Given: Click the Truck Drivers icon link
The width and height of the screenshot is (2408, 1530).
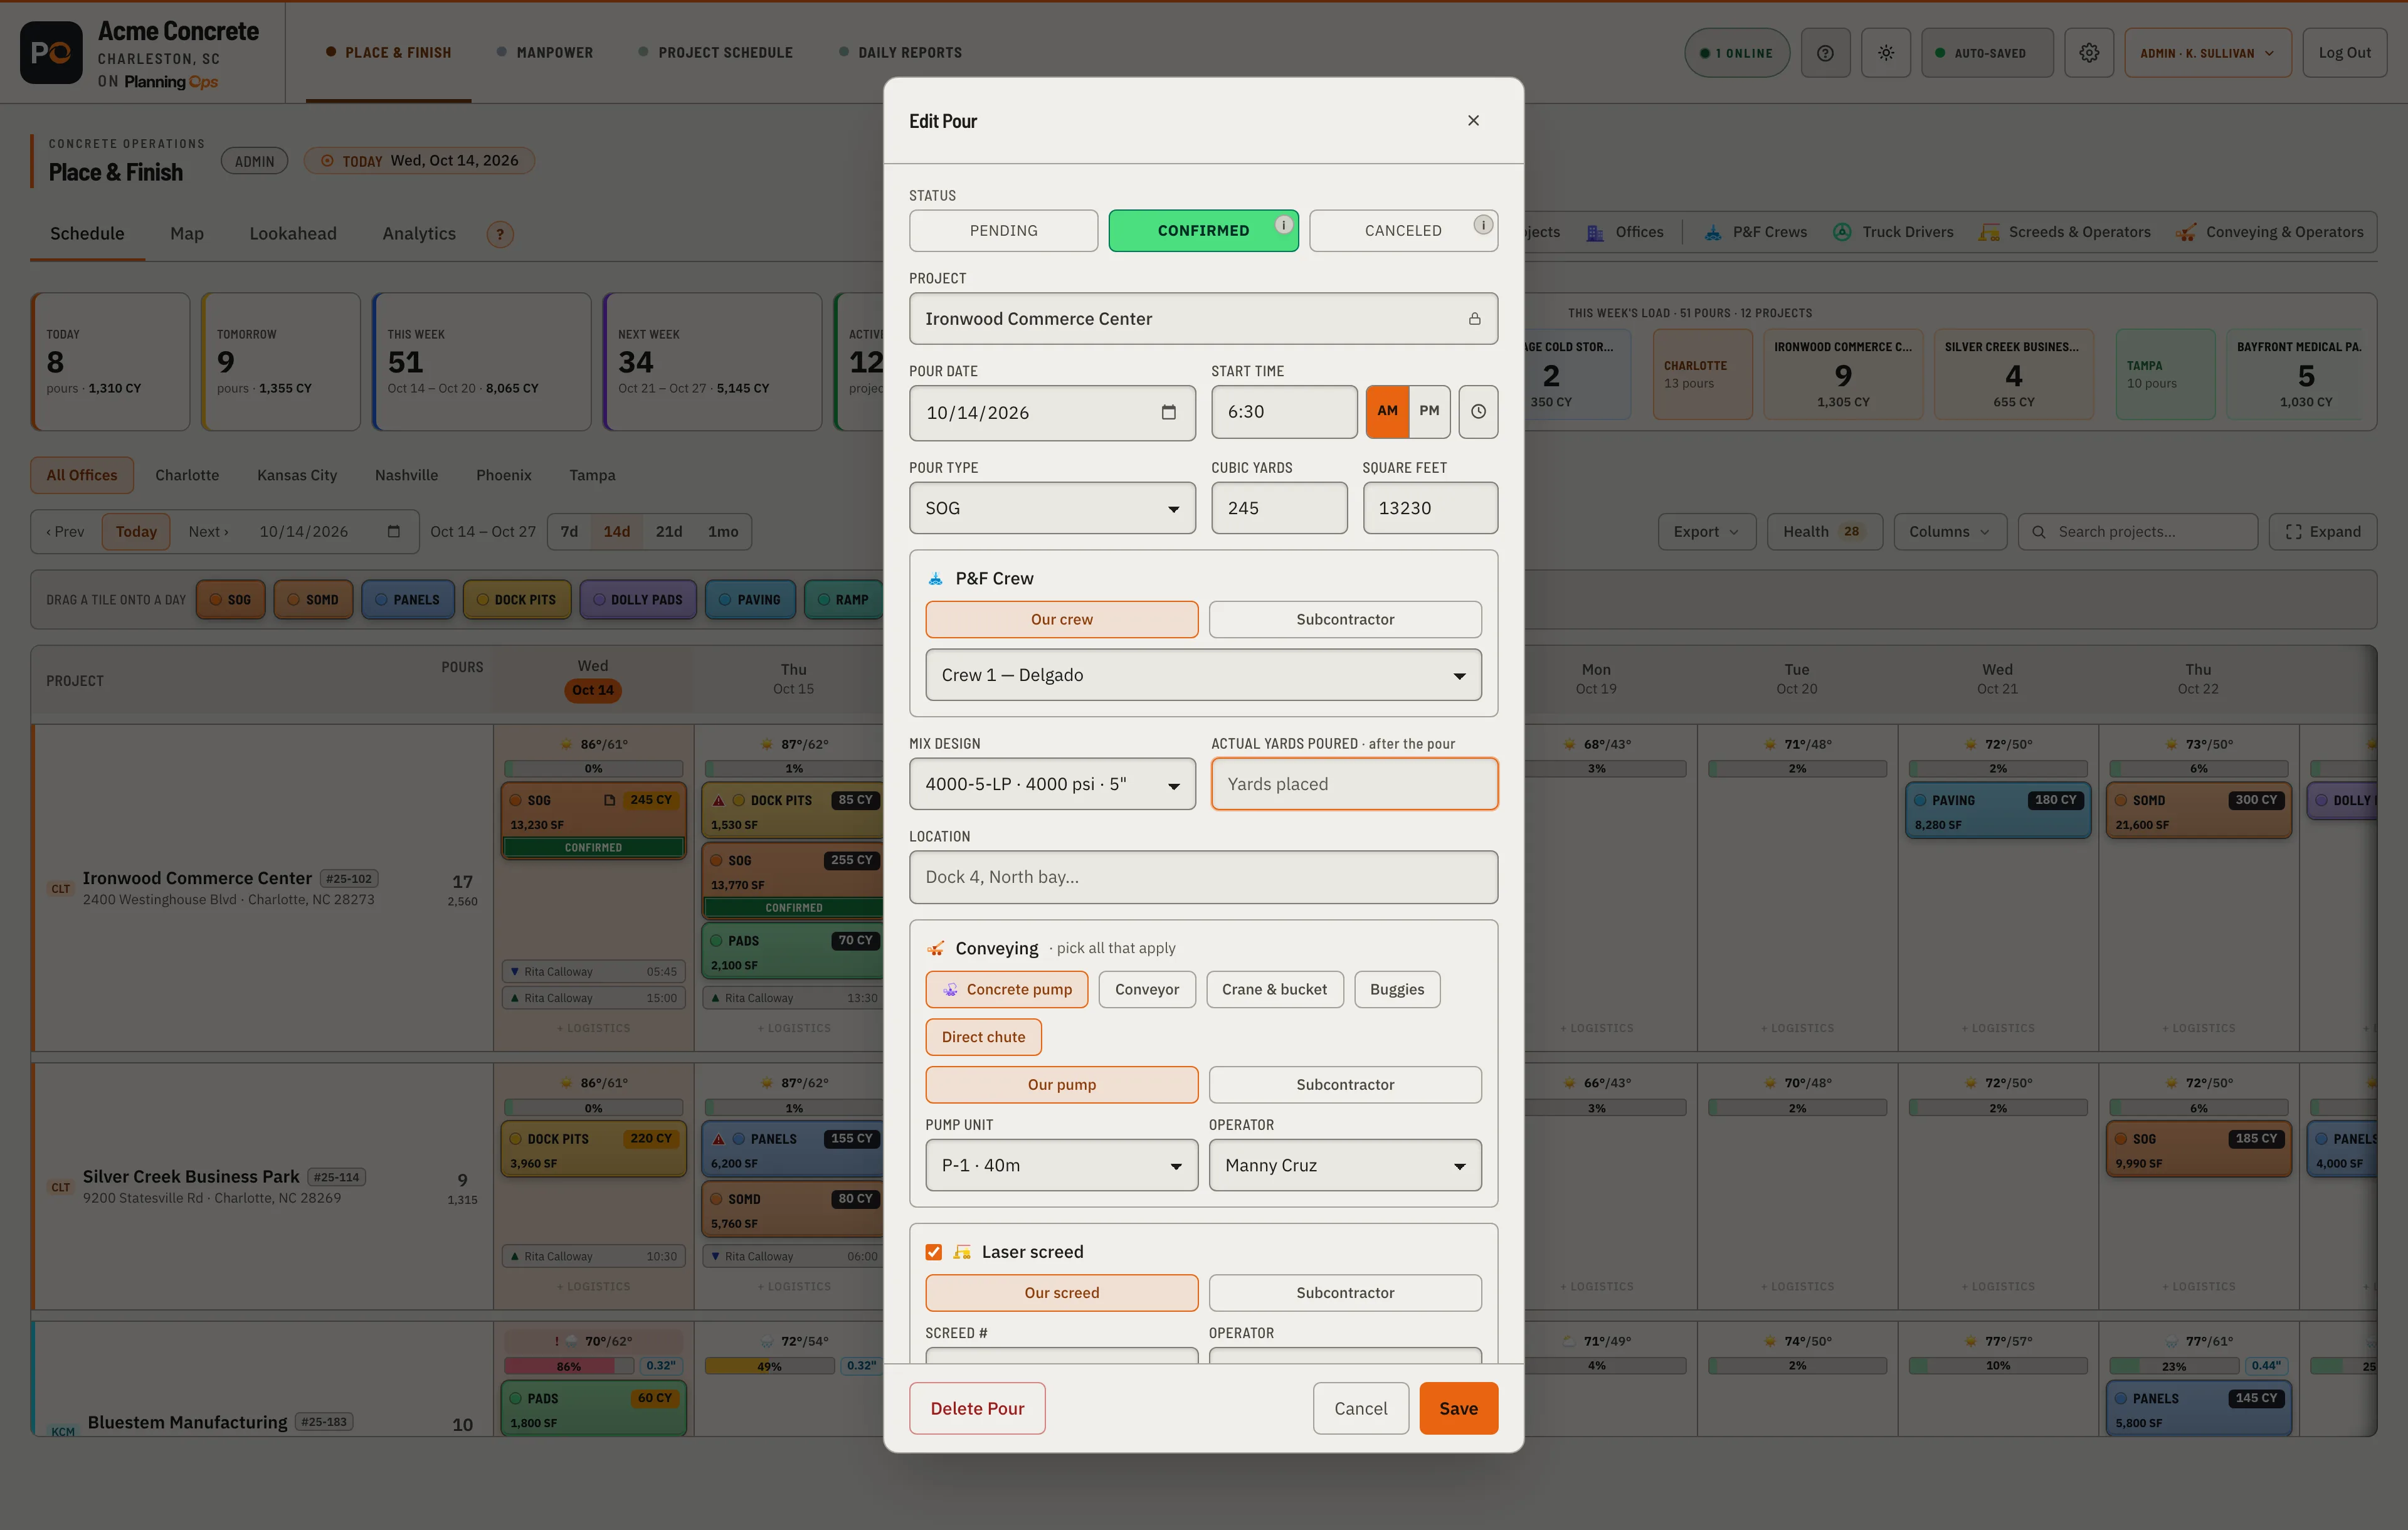Looking at the screenshot, I should click(x=1892, y=232).
